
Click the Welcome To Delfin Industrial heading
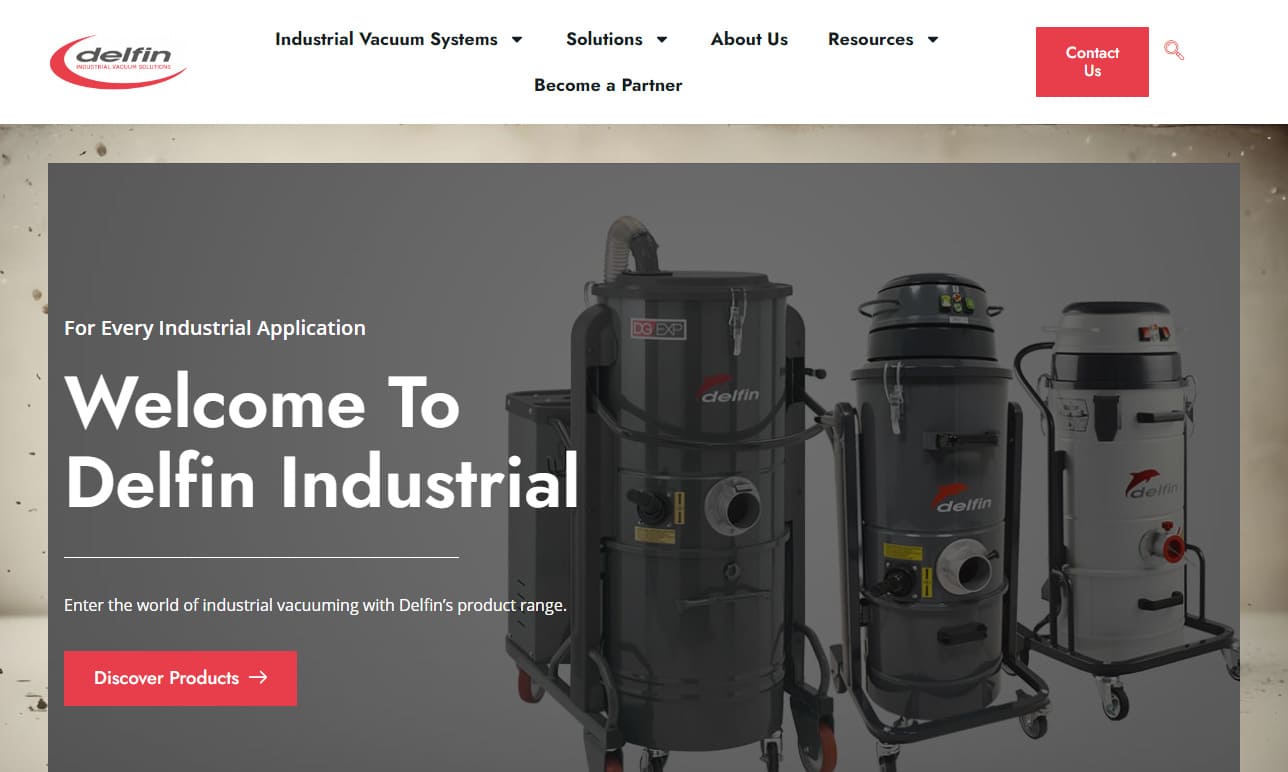[321, 442]
